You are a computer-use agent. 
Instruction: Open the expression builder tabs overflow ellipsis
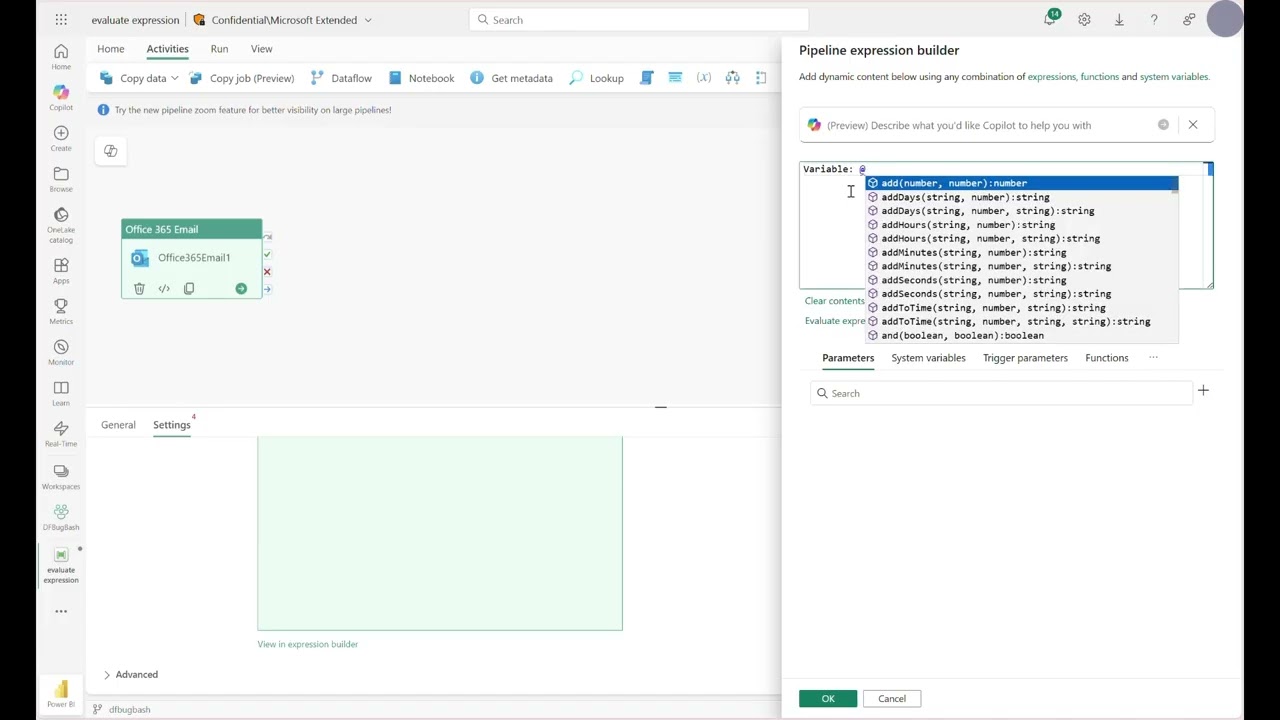pyautogui.click(x=1153, y=357)
